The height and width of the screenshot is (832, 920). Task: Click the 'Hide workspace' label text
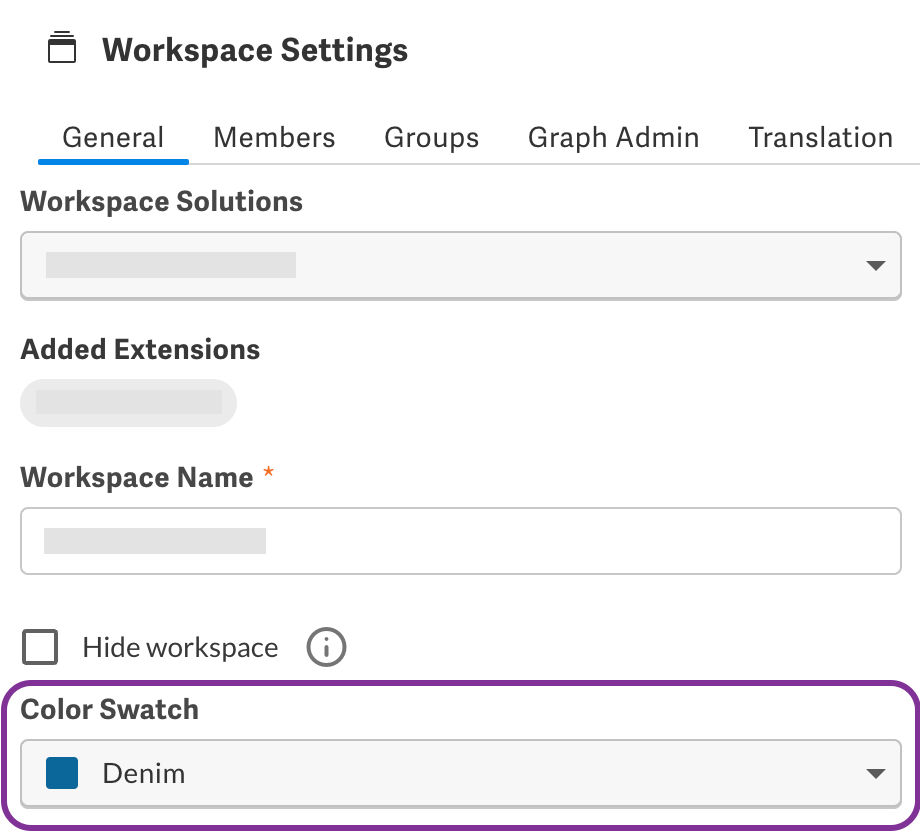click(180, 647)
